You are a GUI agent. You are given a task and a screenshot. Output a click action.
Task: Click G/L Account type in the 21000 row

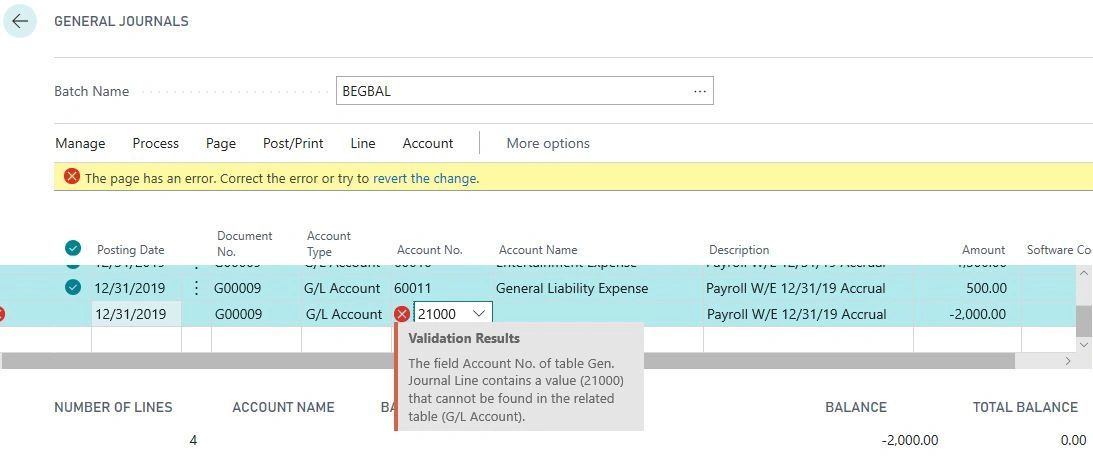[344, 314]
